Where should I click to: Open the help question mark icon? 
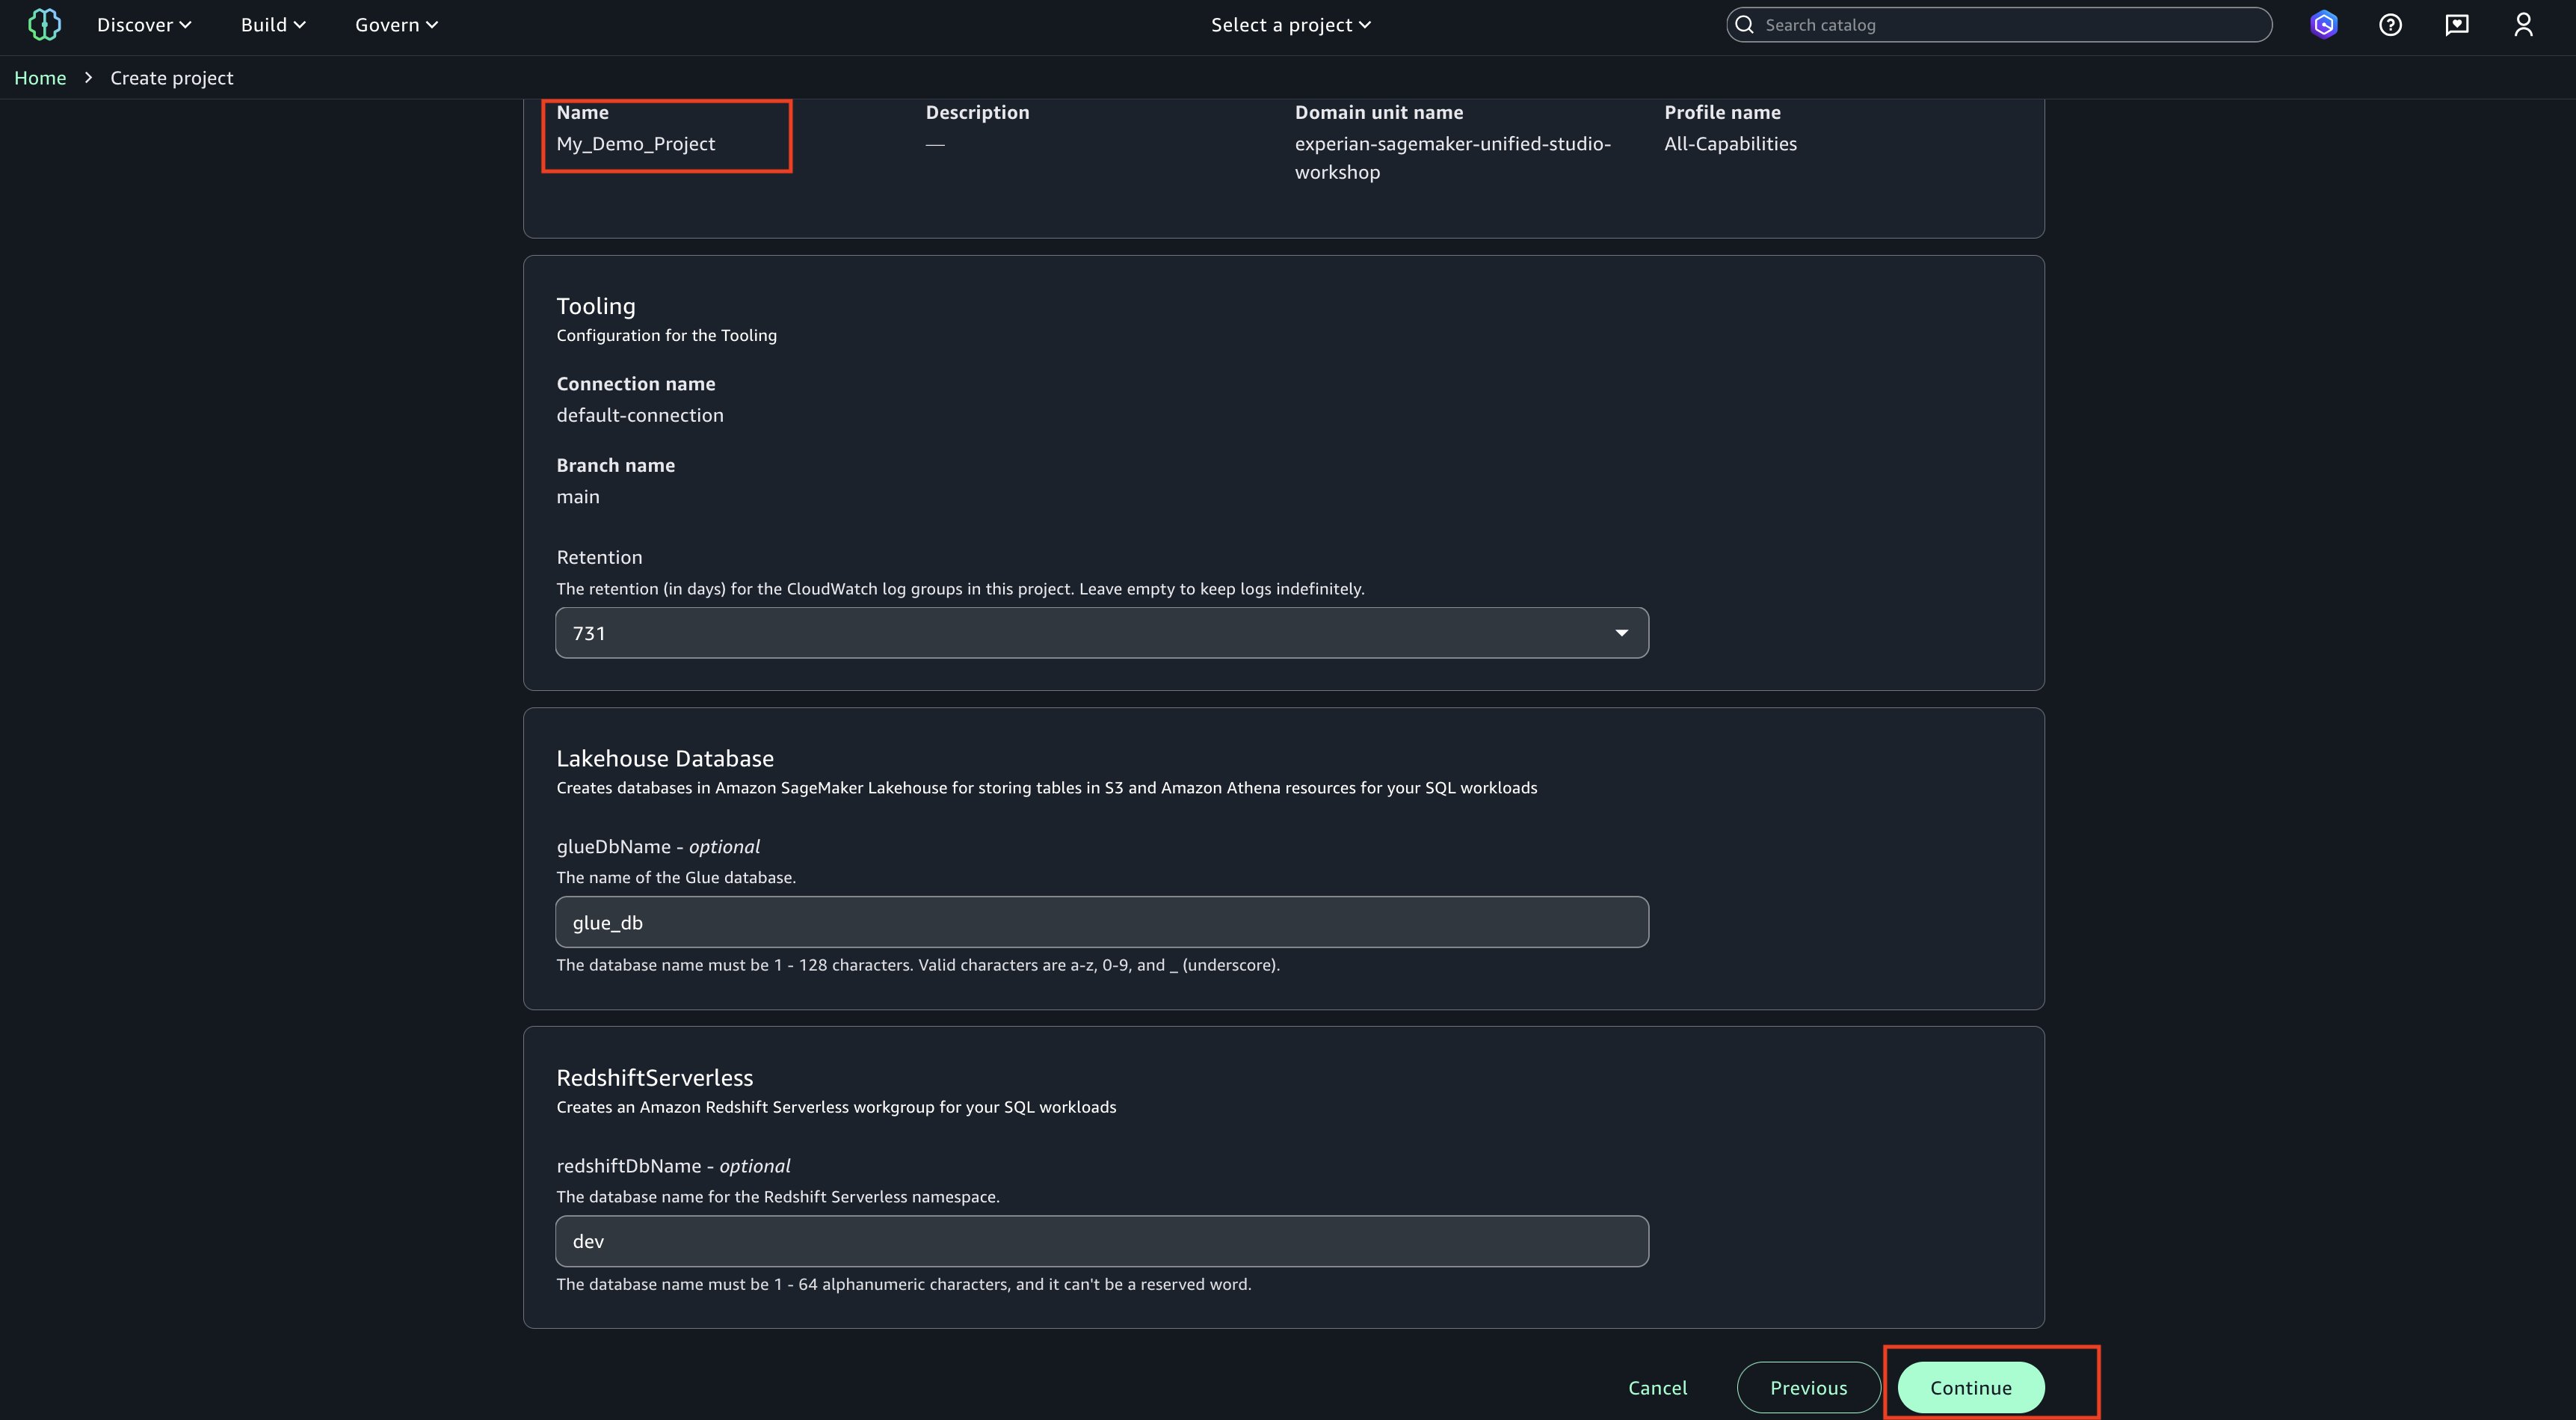click(2390, 25)
